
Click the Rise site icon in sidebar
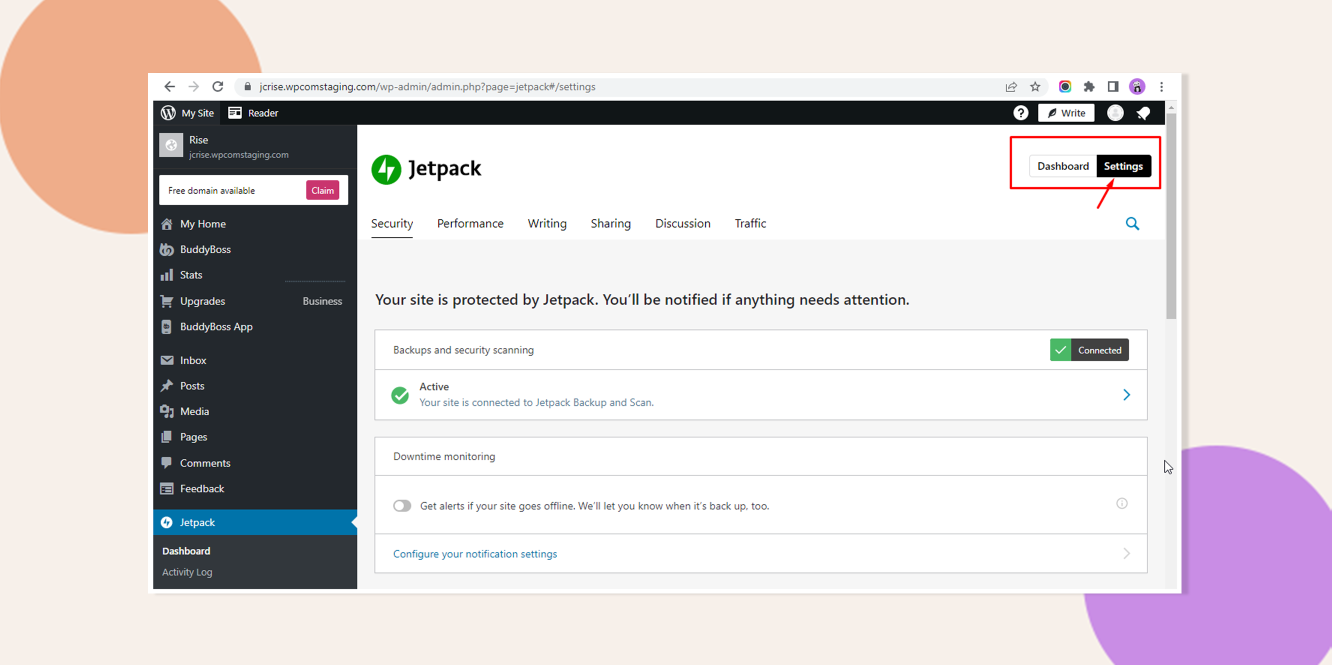coord(171,146)
